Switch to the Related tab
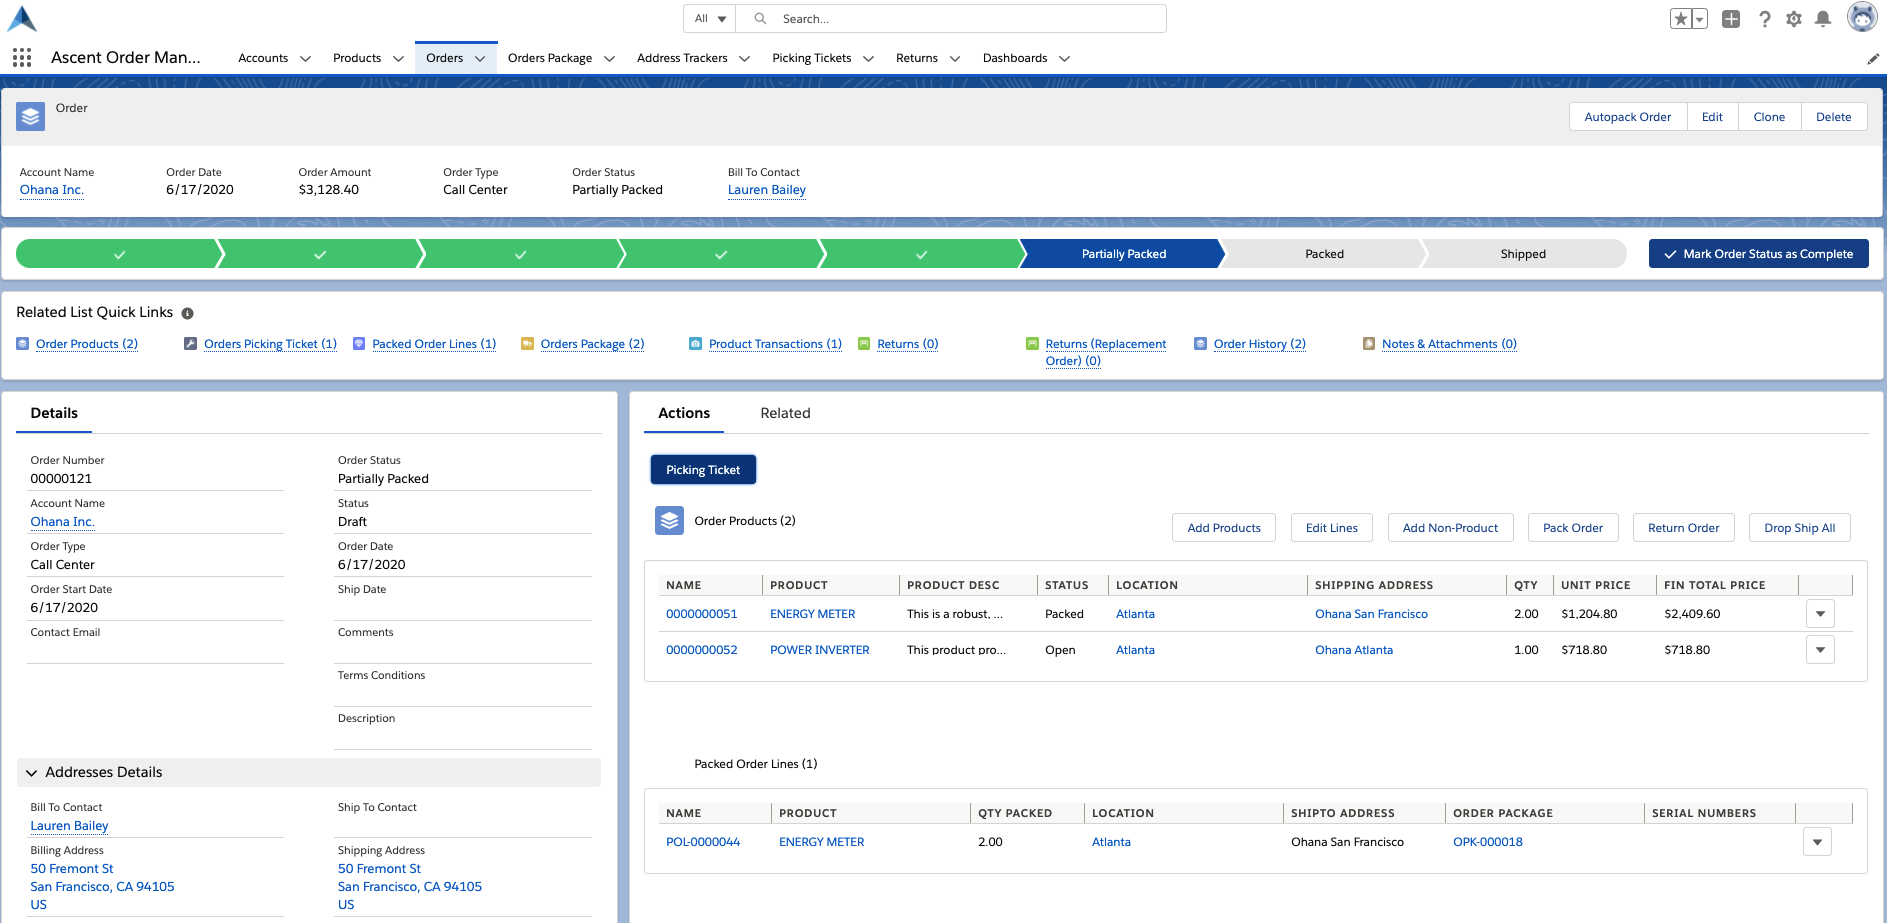The height and width of the screenshot is (923, 1887). (785, 413)
